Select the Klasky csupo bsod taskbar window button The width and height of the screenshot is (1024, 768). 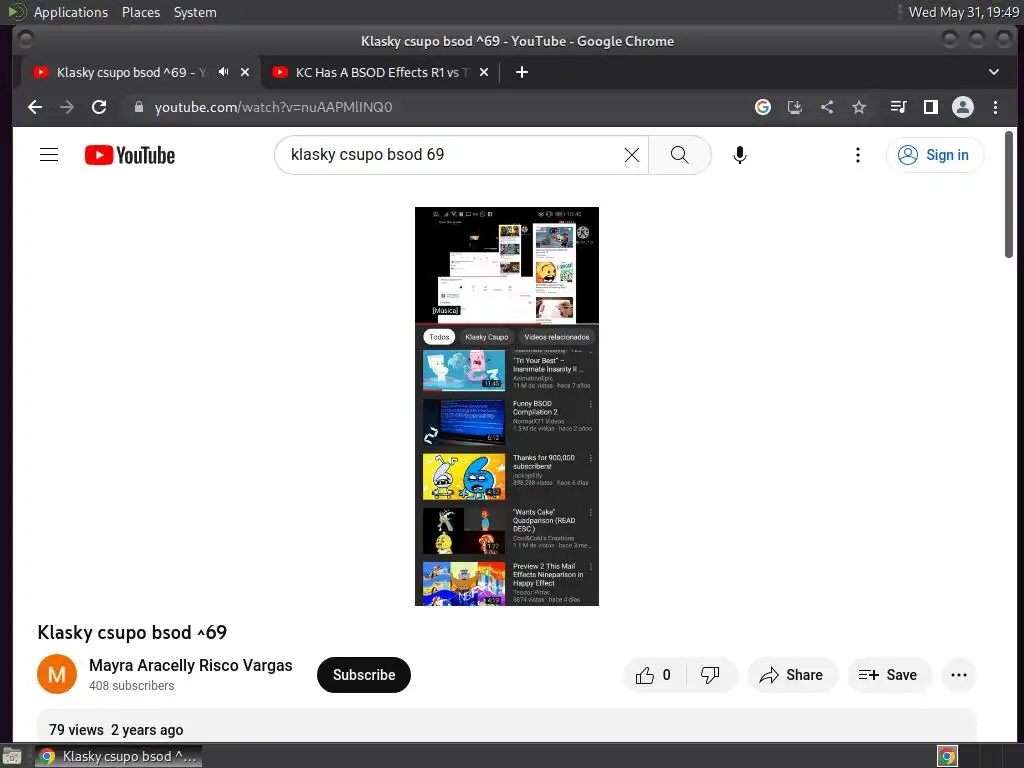(119, 756)
